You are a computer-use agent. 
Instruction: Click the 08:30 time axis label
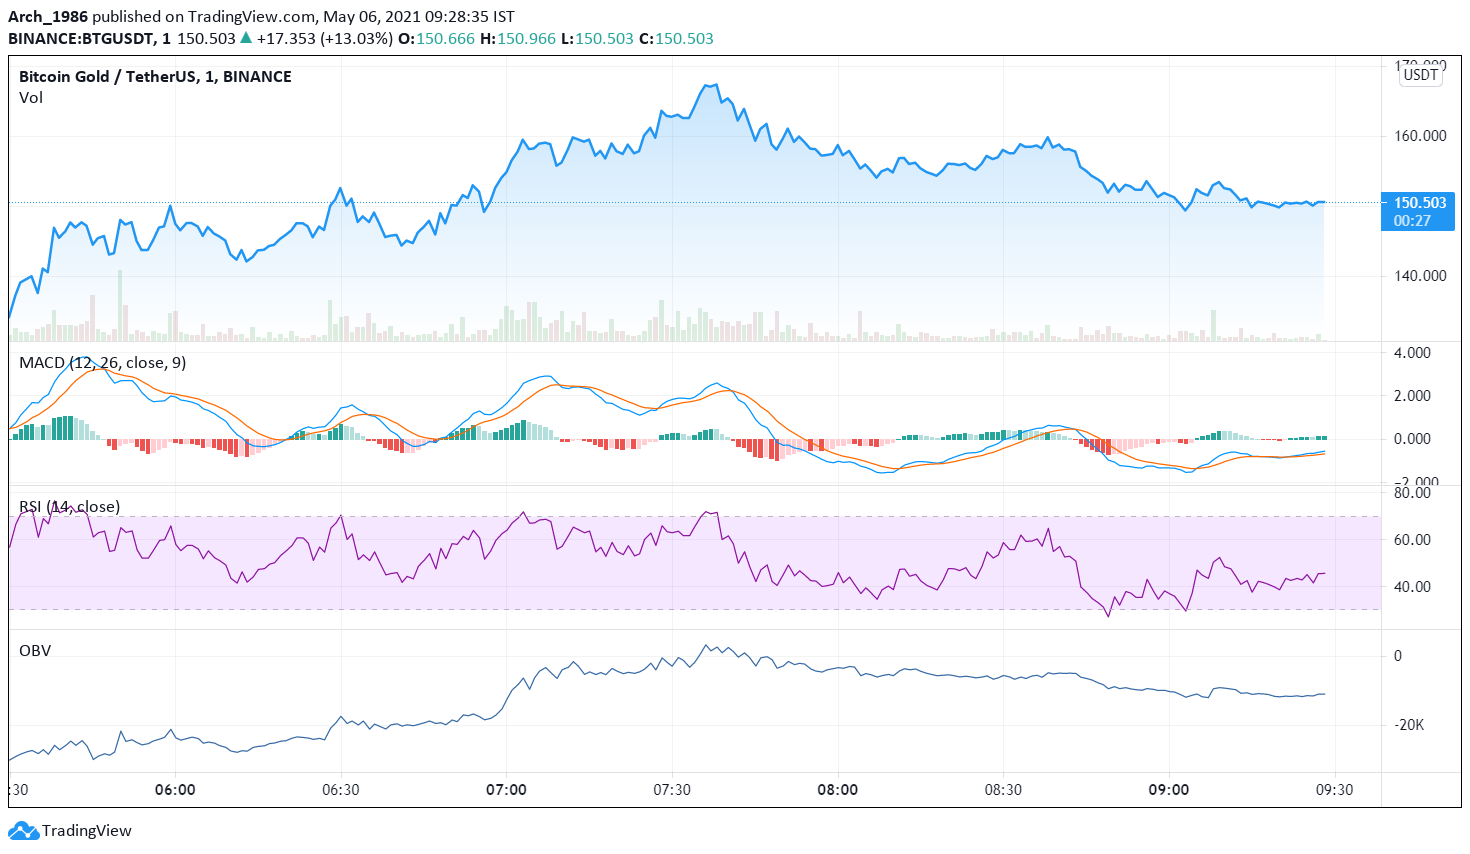pos(1003,790)
